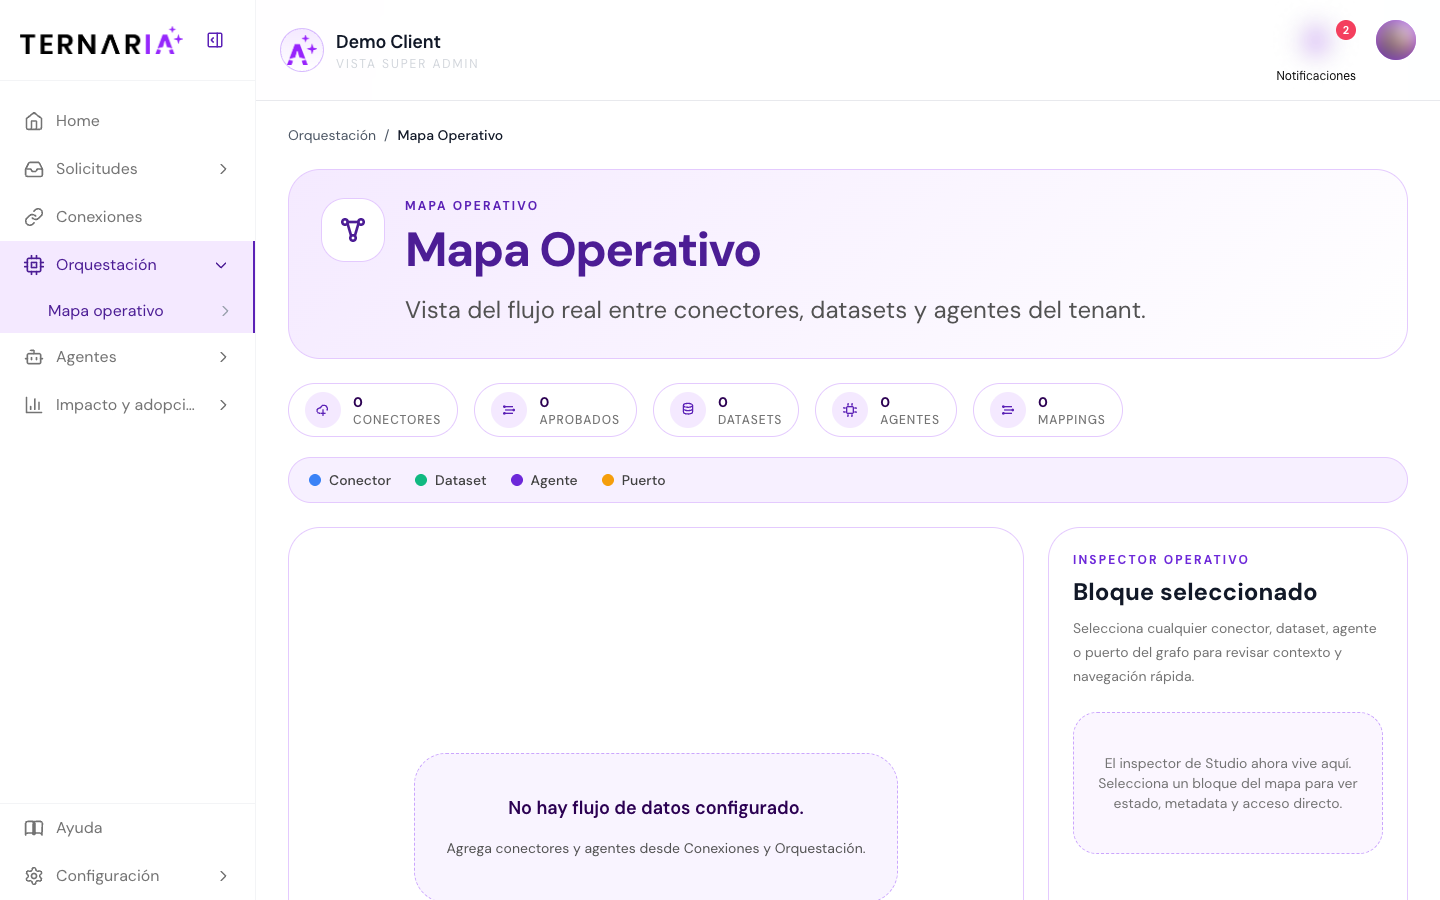Open the user profile avatar
Viewport: 1440px width, 900px height.
click(1396, 40)
